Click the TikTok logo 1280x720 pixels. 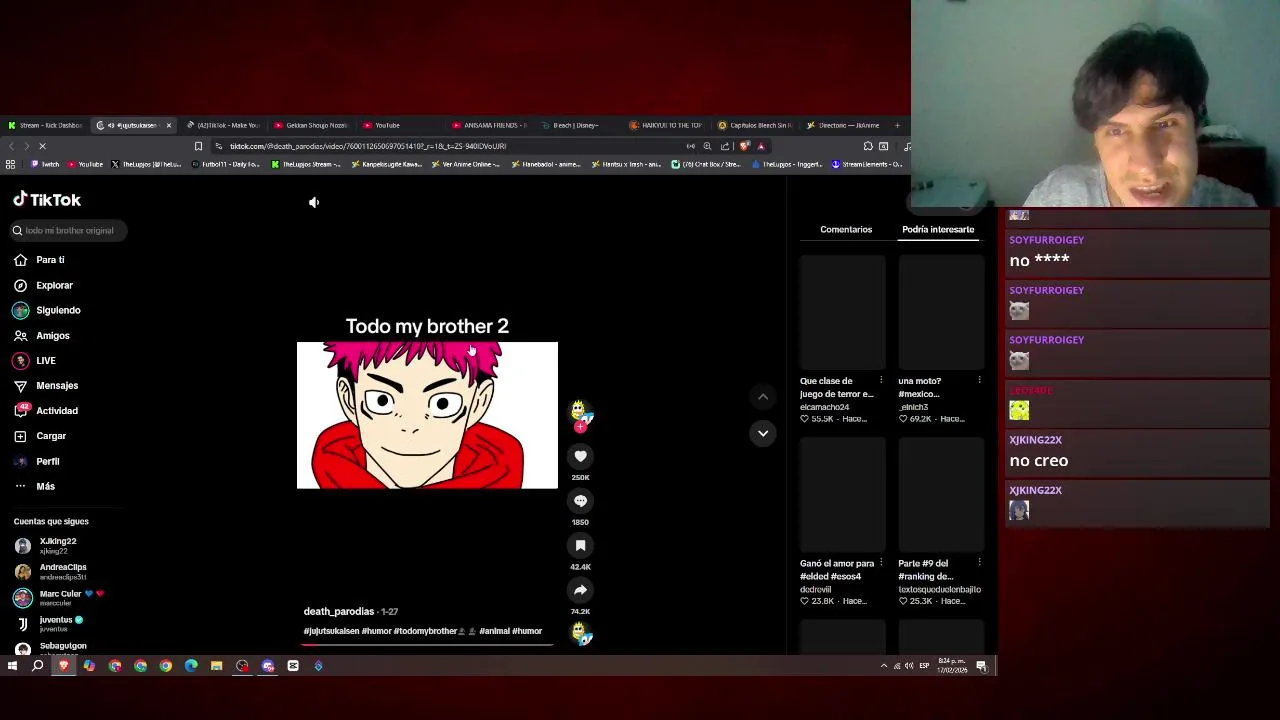[47, 200]
